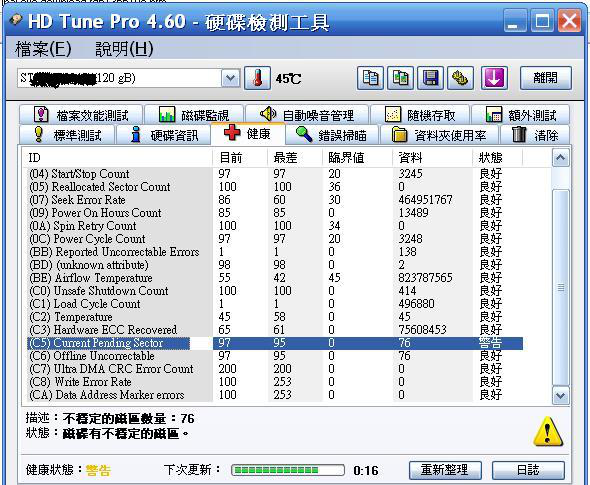Select the (0C) Power Cycle Count row
The image size is (590, 485).
[275, 239]
